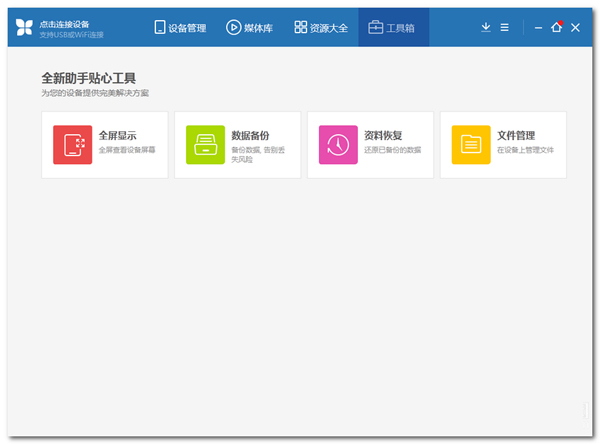Open the 全屏显示 tool title

tap(116, 135)
